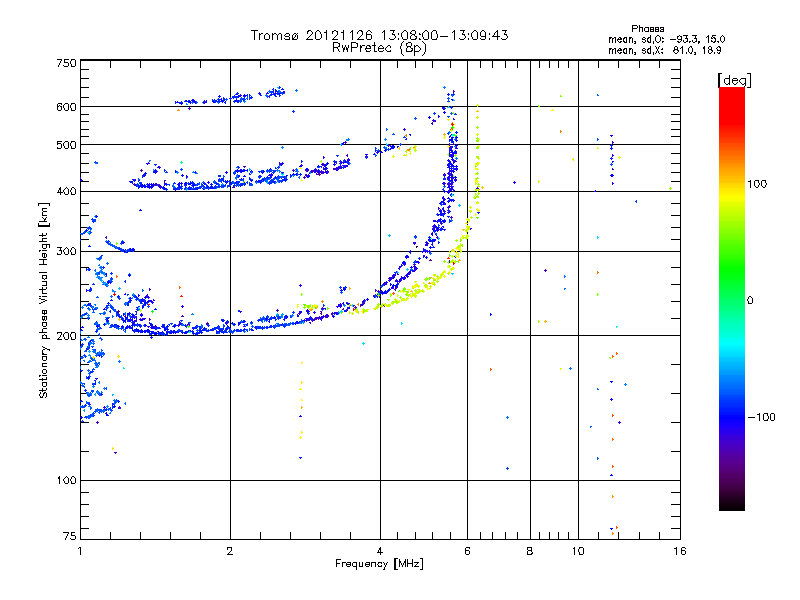Image resolution: width=800 pixels, height=600 pixels.
Task: Click the subtitle 'RwPretec (8p)'
Action: (379, 48)
